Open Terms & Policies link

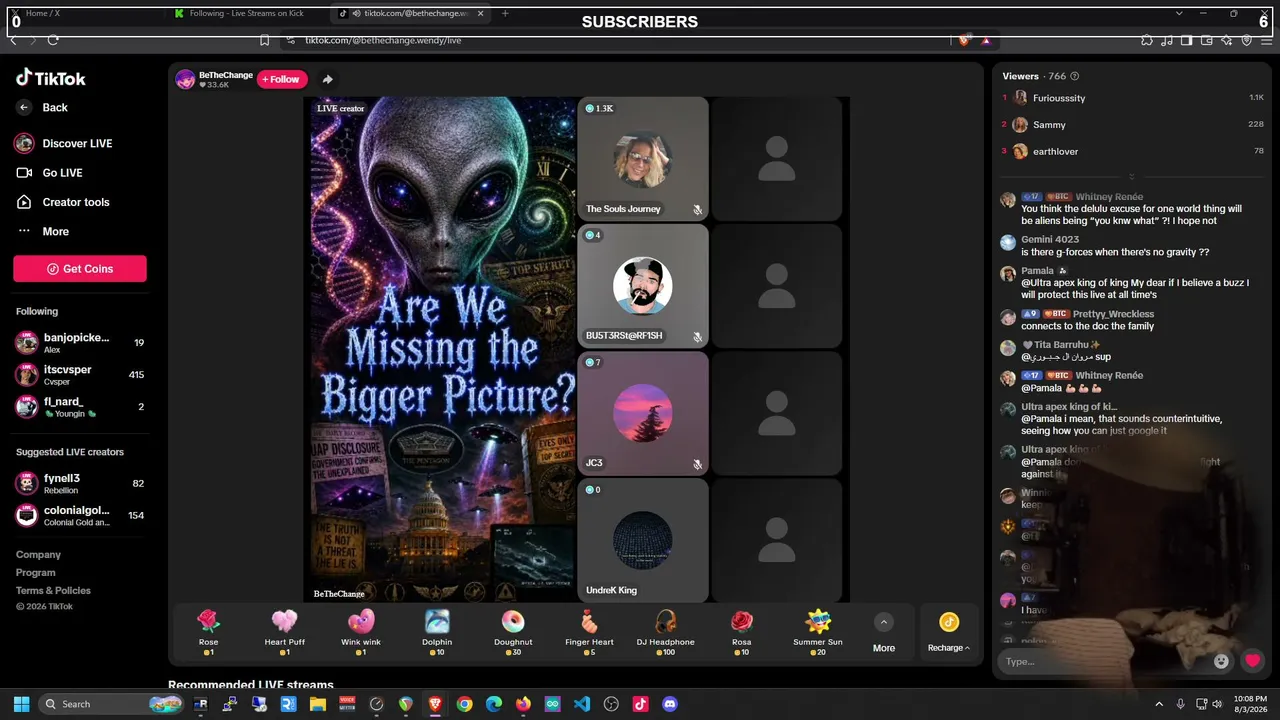click(53, 591)
